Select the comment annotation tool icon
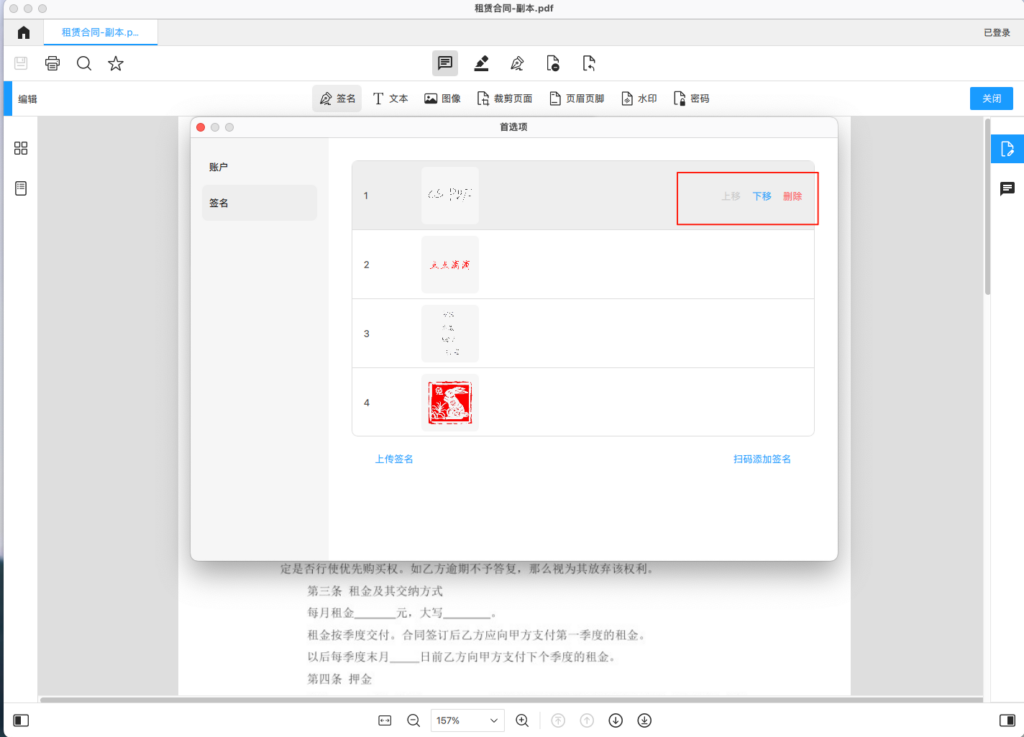1024x737 pixels. point(445,64)
